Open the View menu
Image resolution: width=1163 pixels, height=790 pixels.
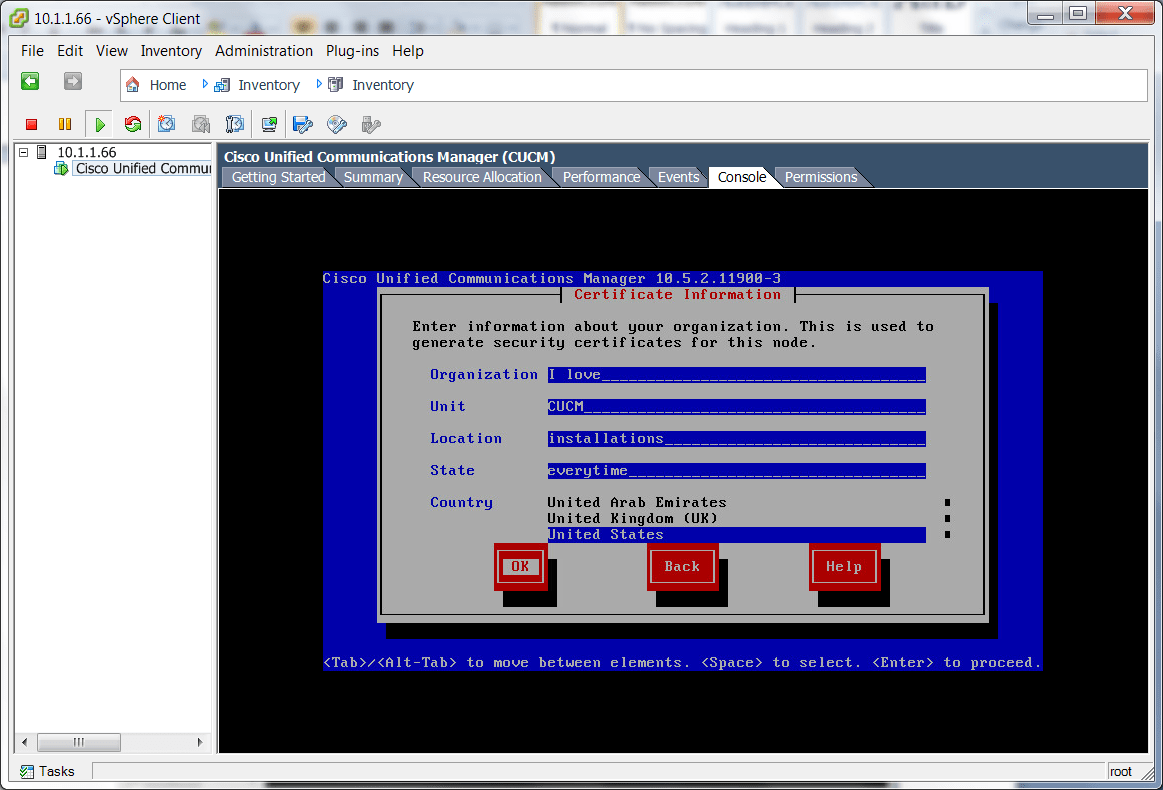pyautogui.click(x=112, y=51)
